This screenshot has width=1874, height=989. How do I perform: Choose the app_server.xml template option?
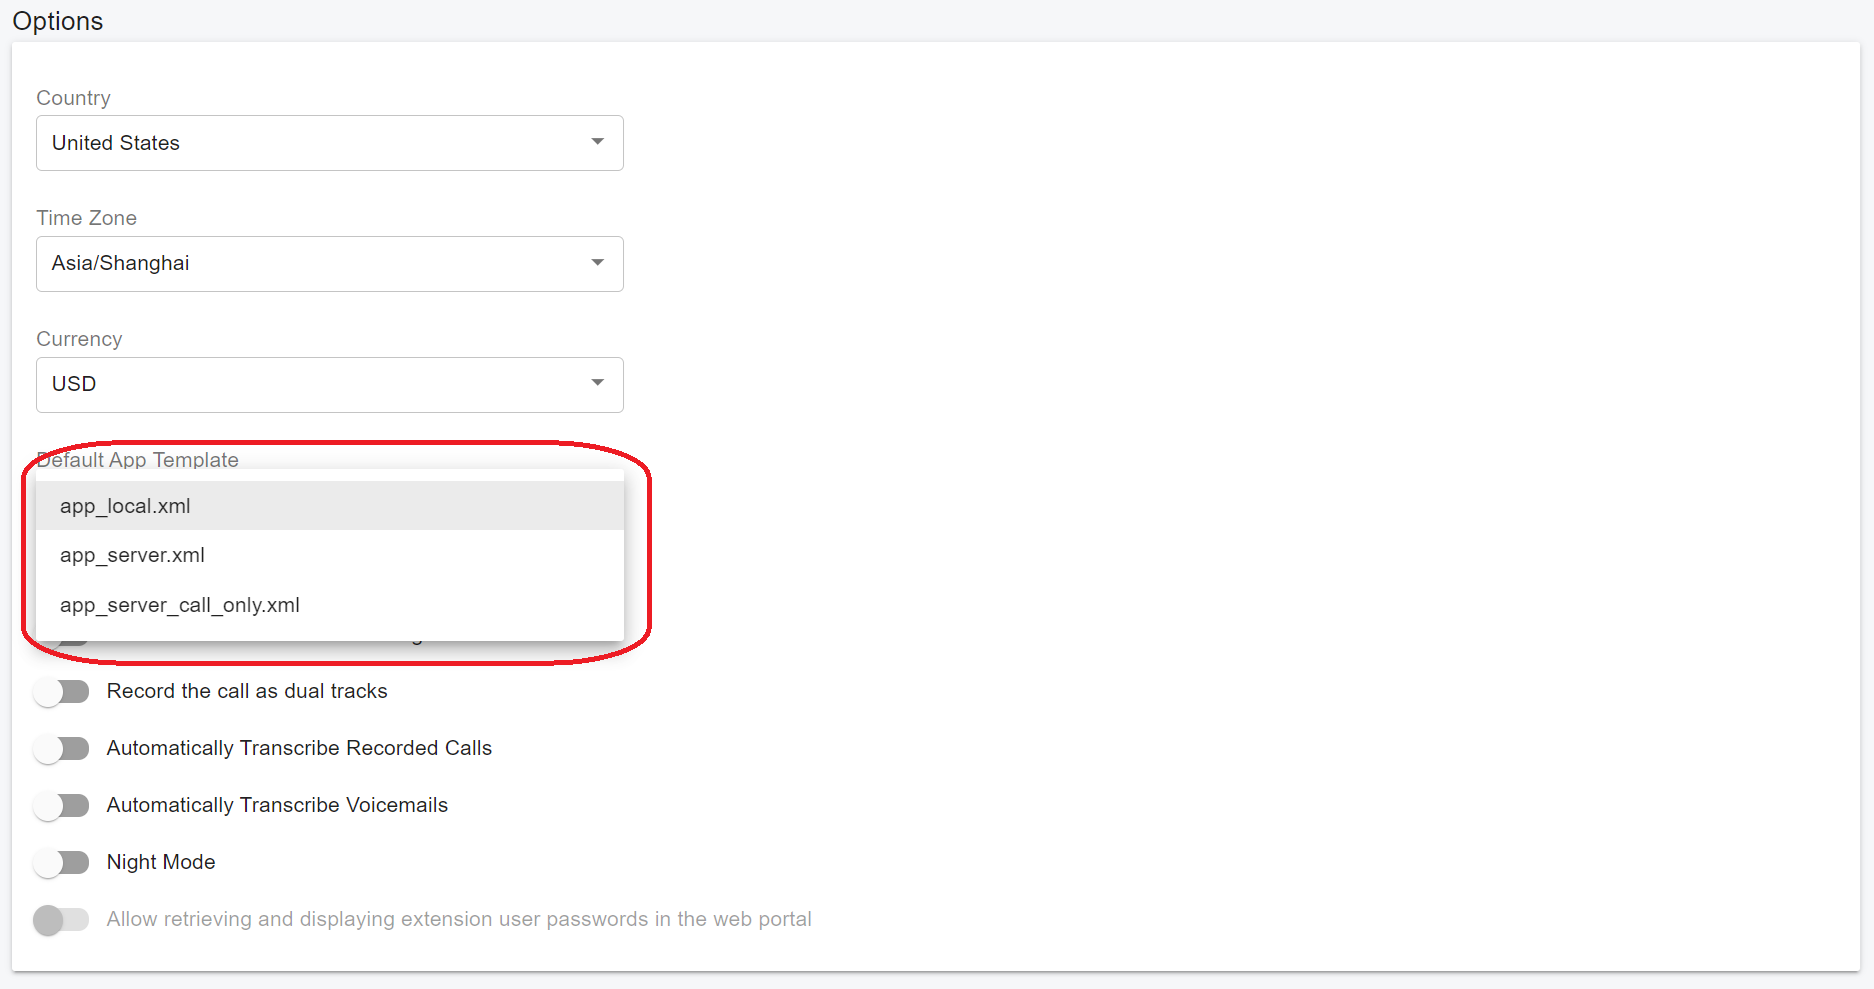coord(132,555)
